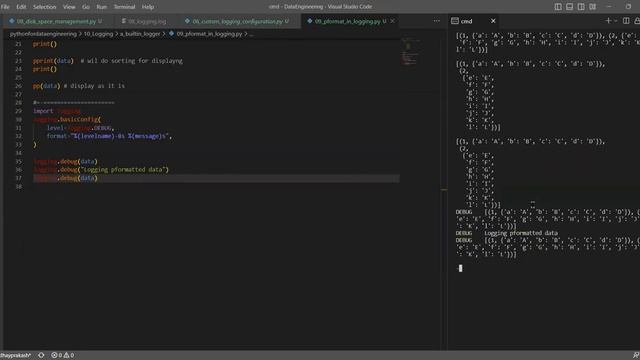Toggle the secondary side bar layout icon
Viewport: 640px width, 360px height.
tap(581, 7)
